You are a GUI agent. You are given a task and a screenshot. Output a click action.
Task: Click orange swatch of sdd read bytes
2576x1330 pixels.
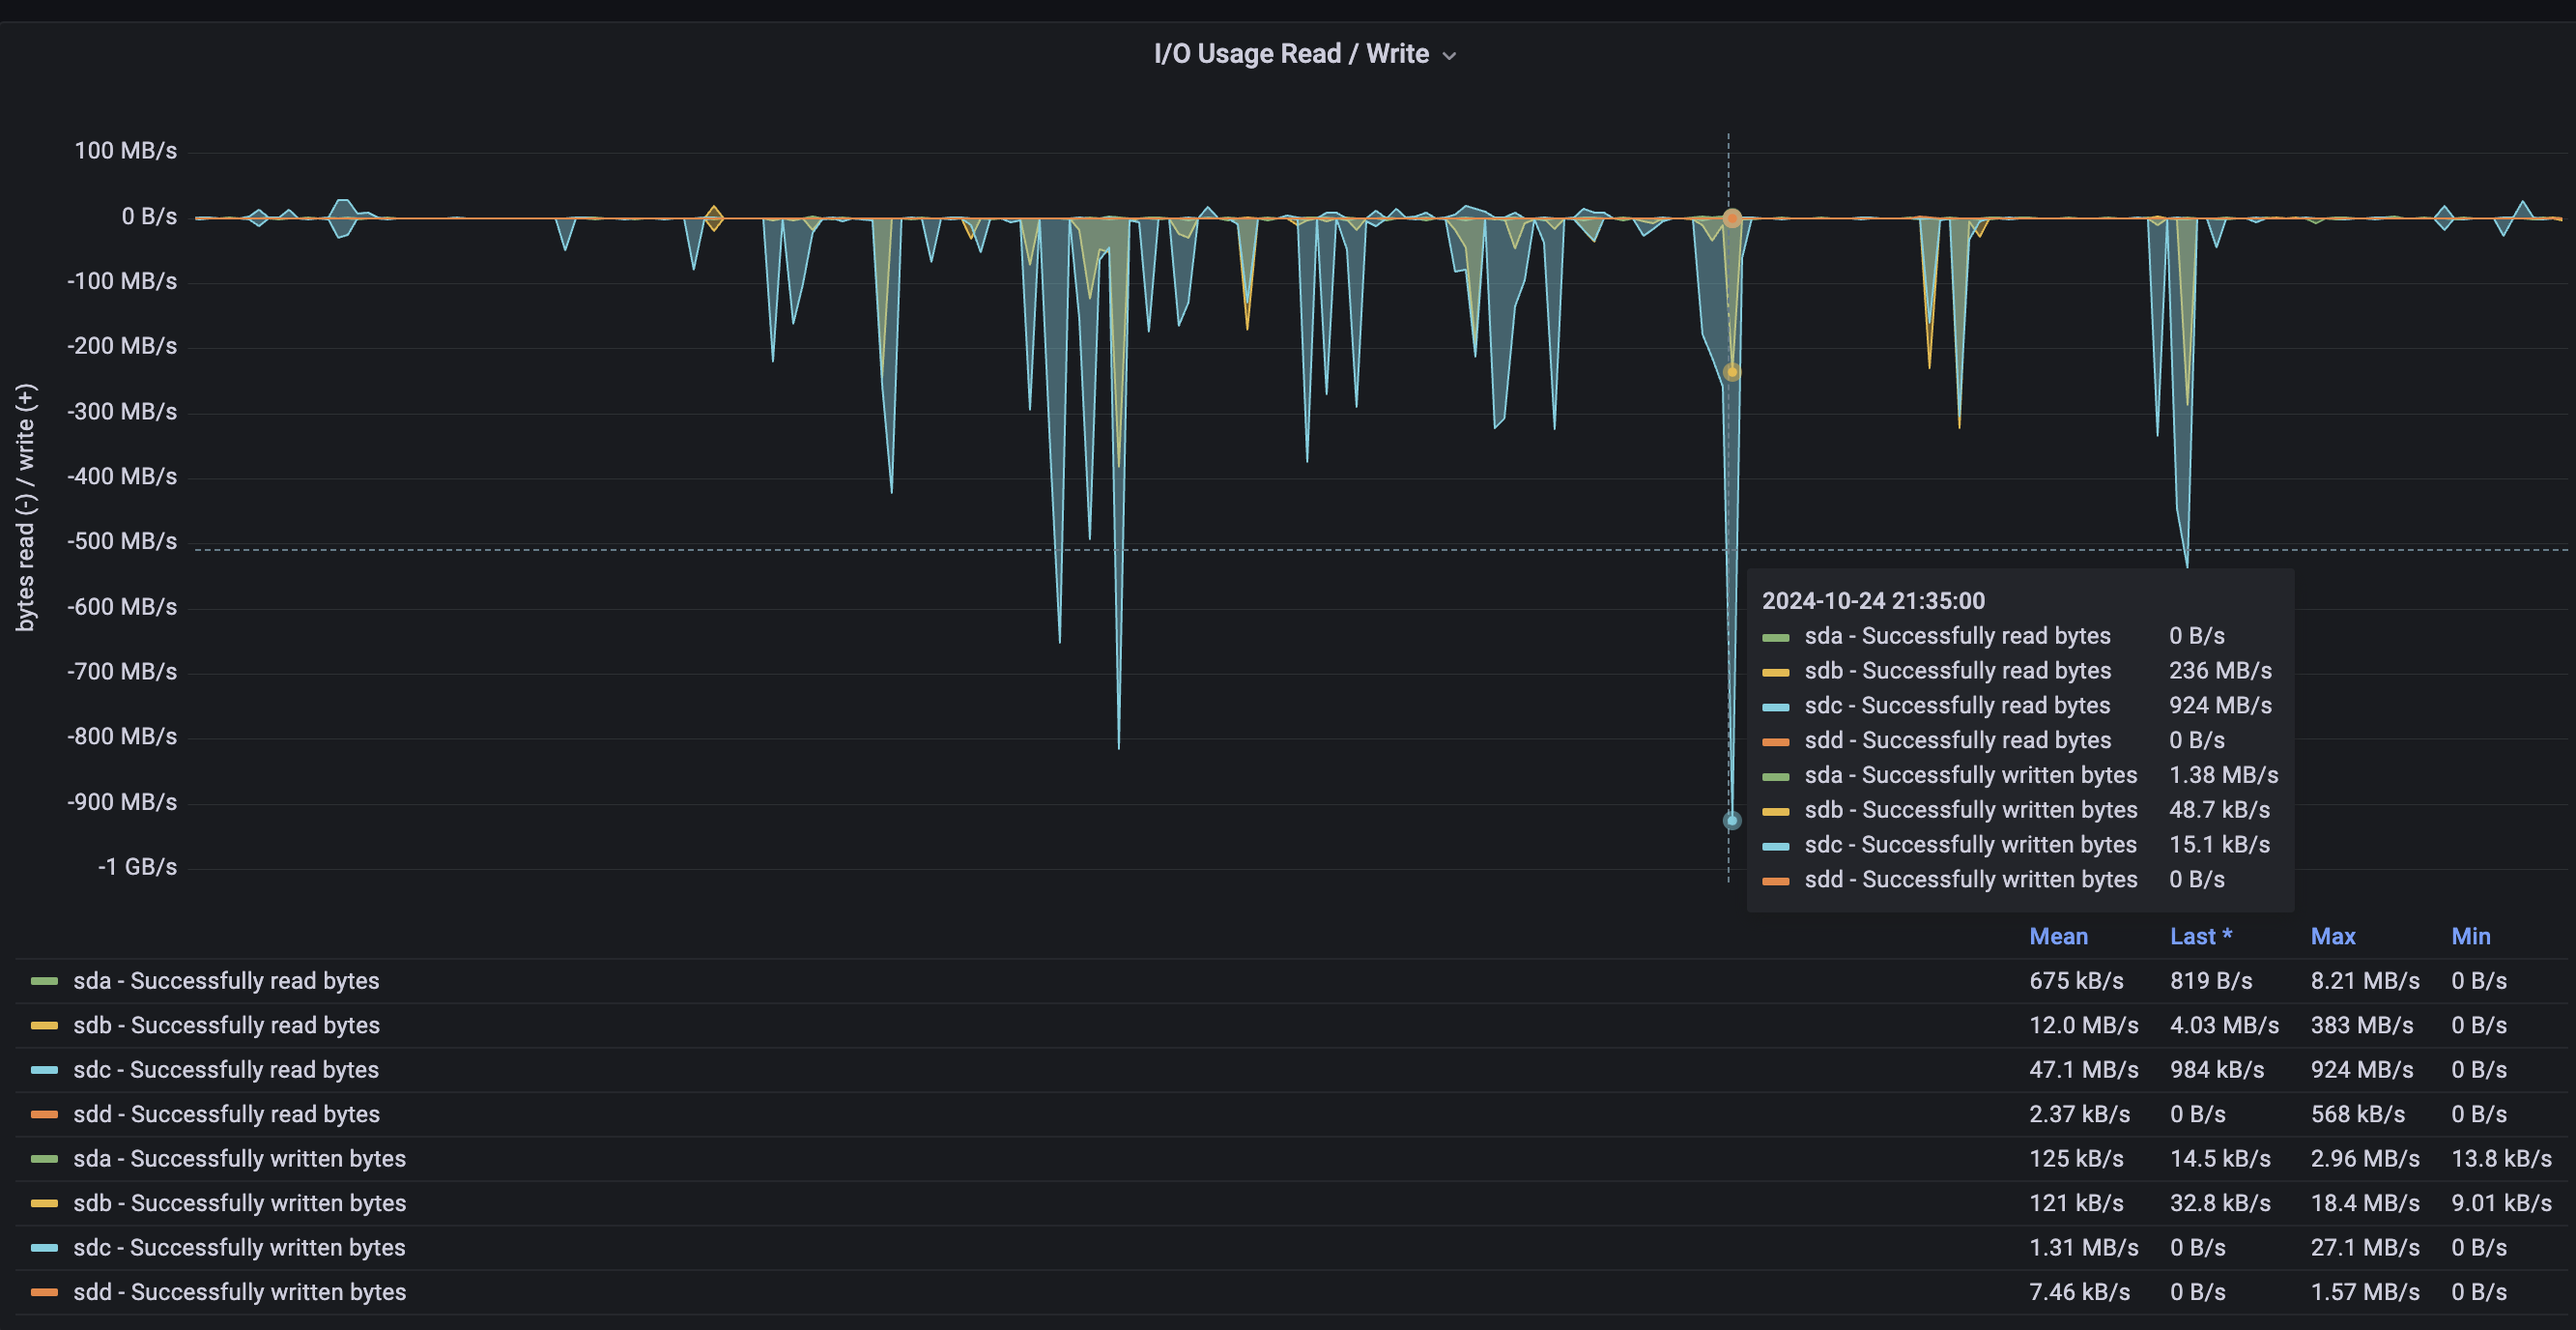pyautogui.click(x=44, y=1114)
